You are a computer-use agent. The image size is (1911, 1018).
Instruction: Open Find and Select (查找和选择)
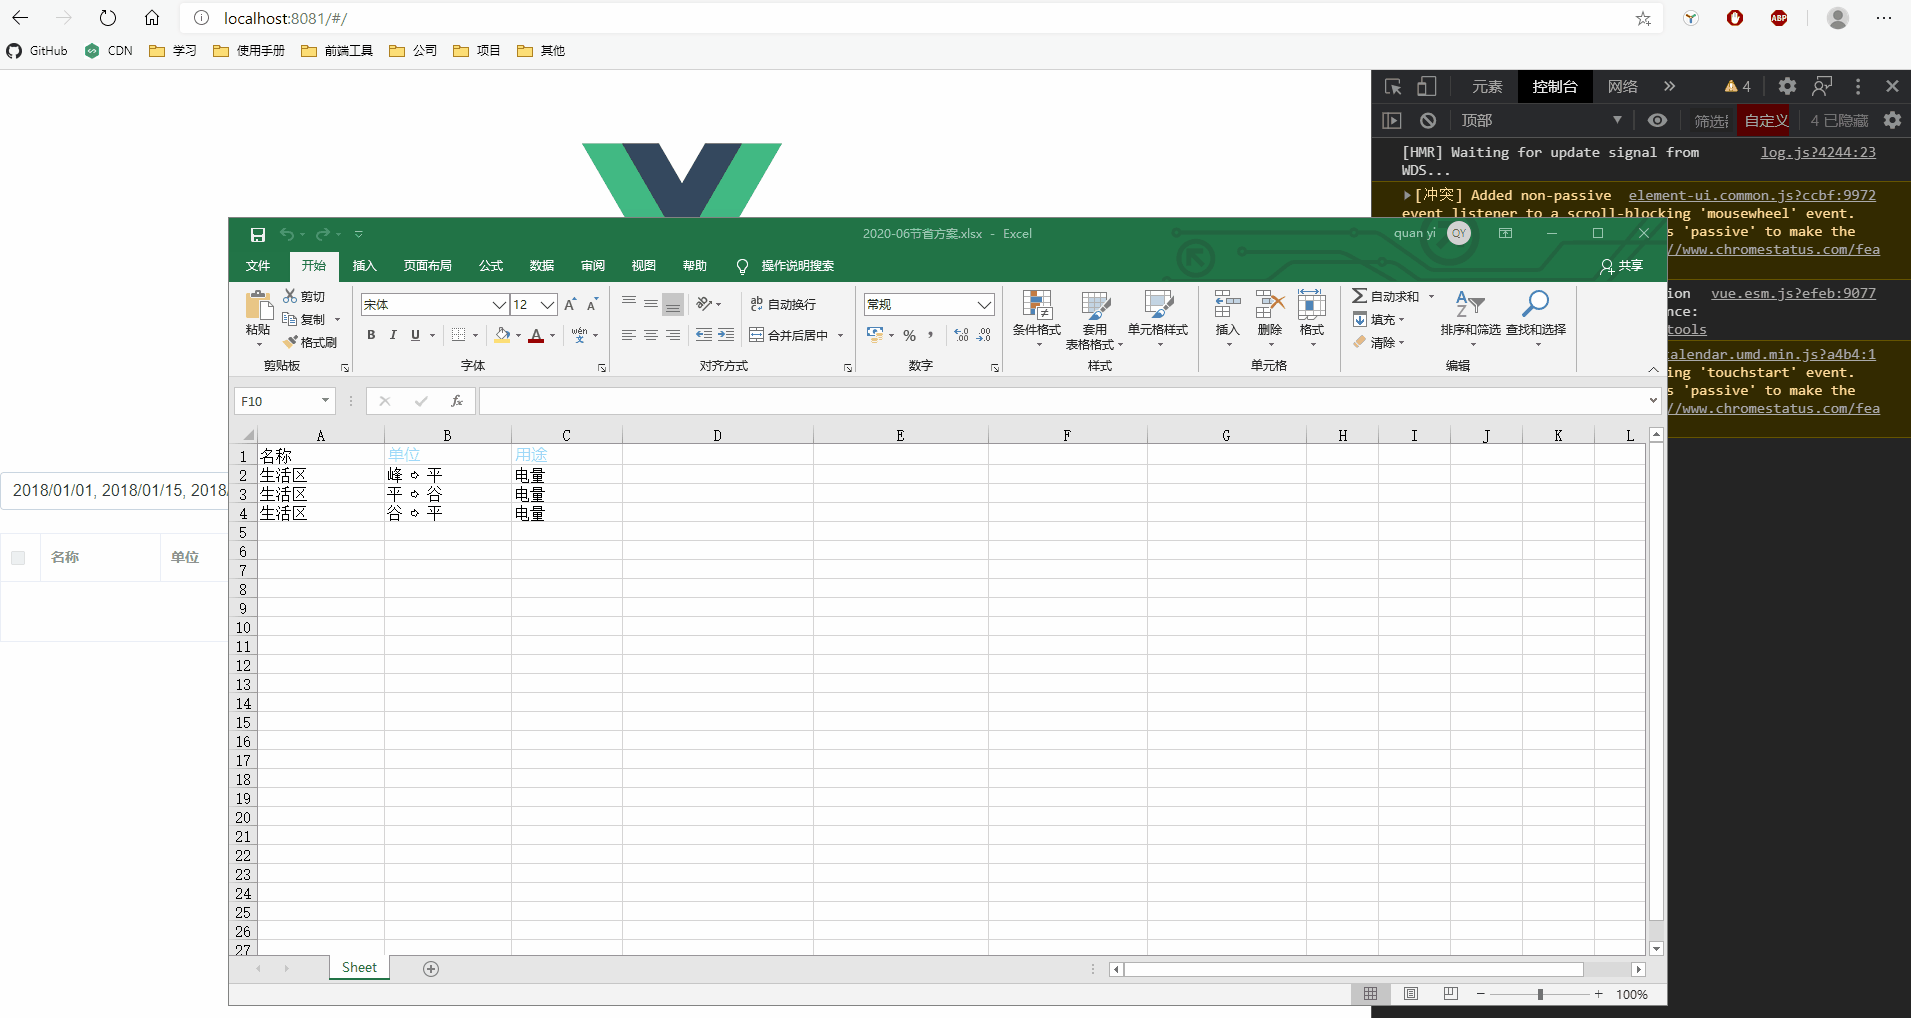point(1536,319)
